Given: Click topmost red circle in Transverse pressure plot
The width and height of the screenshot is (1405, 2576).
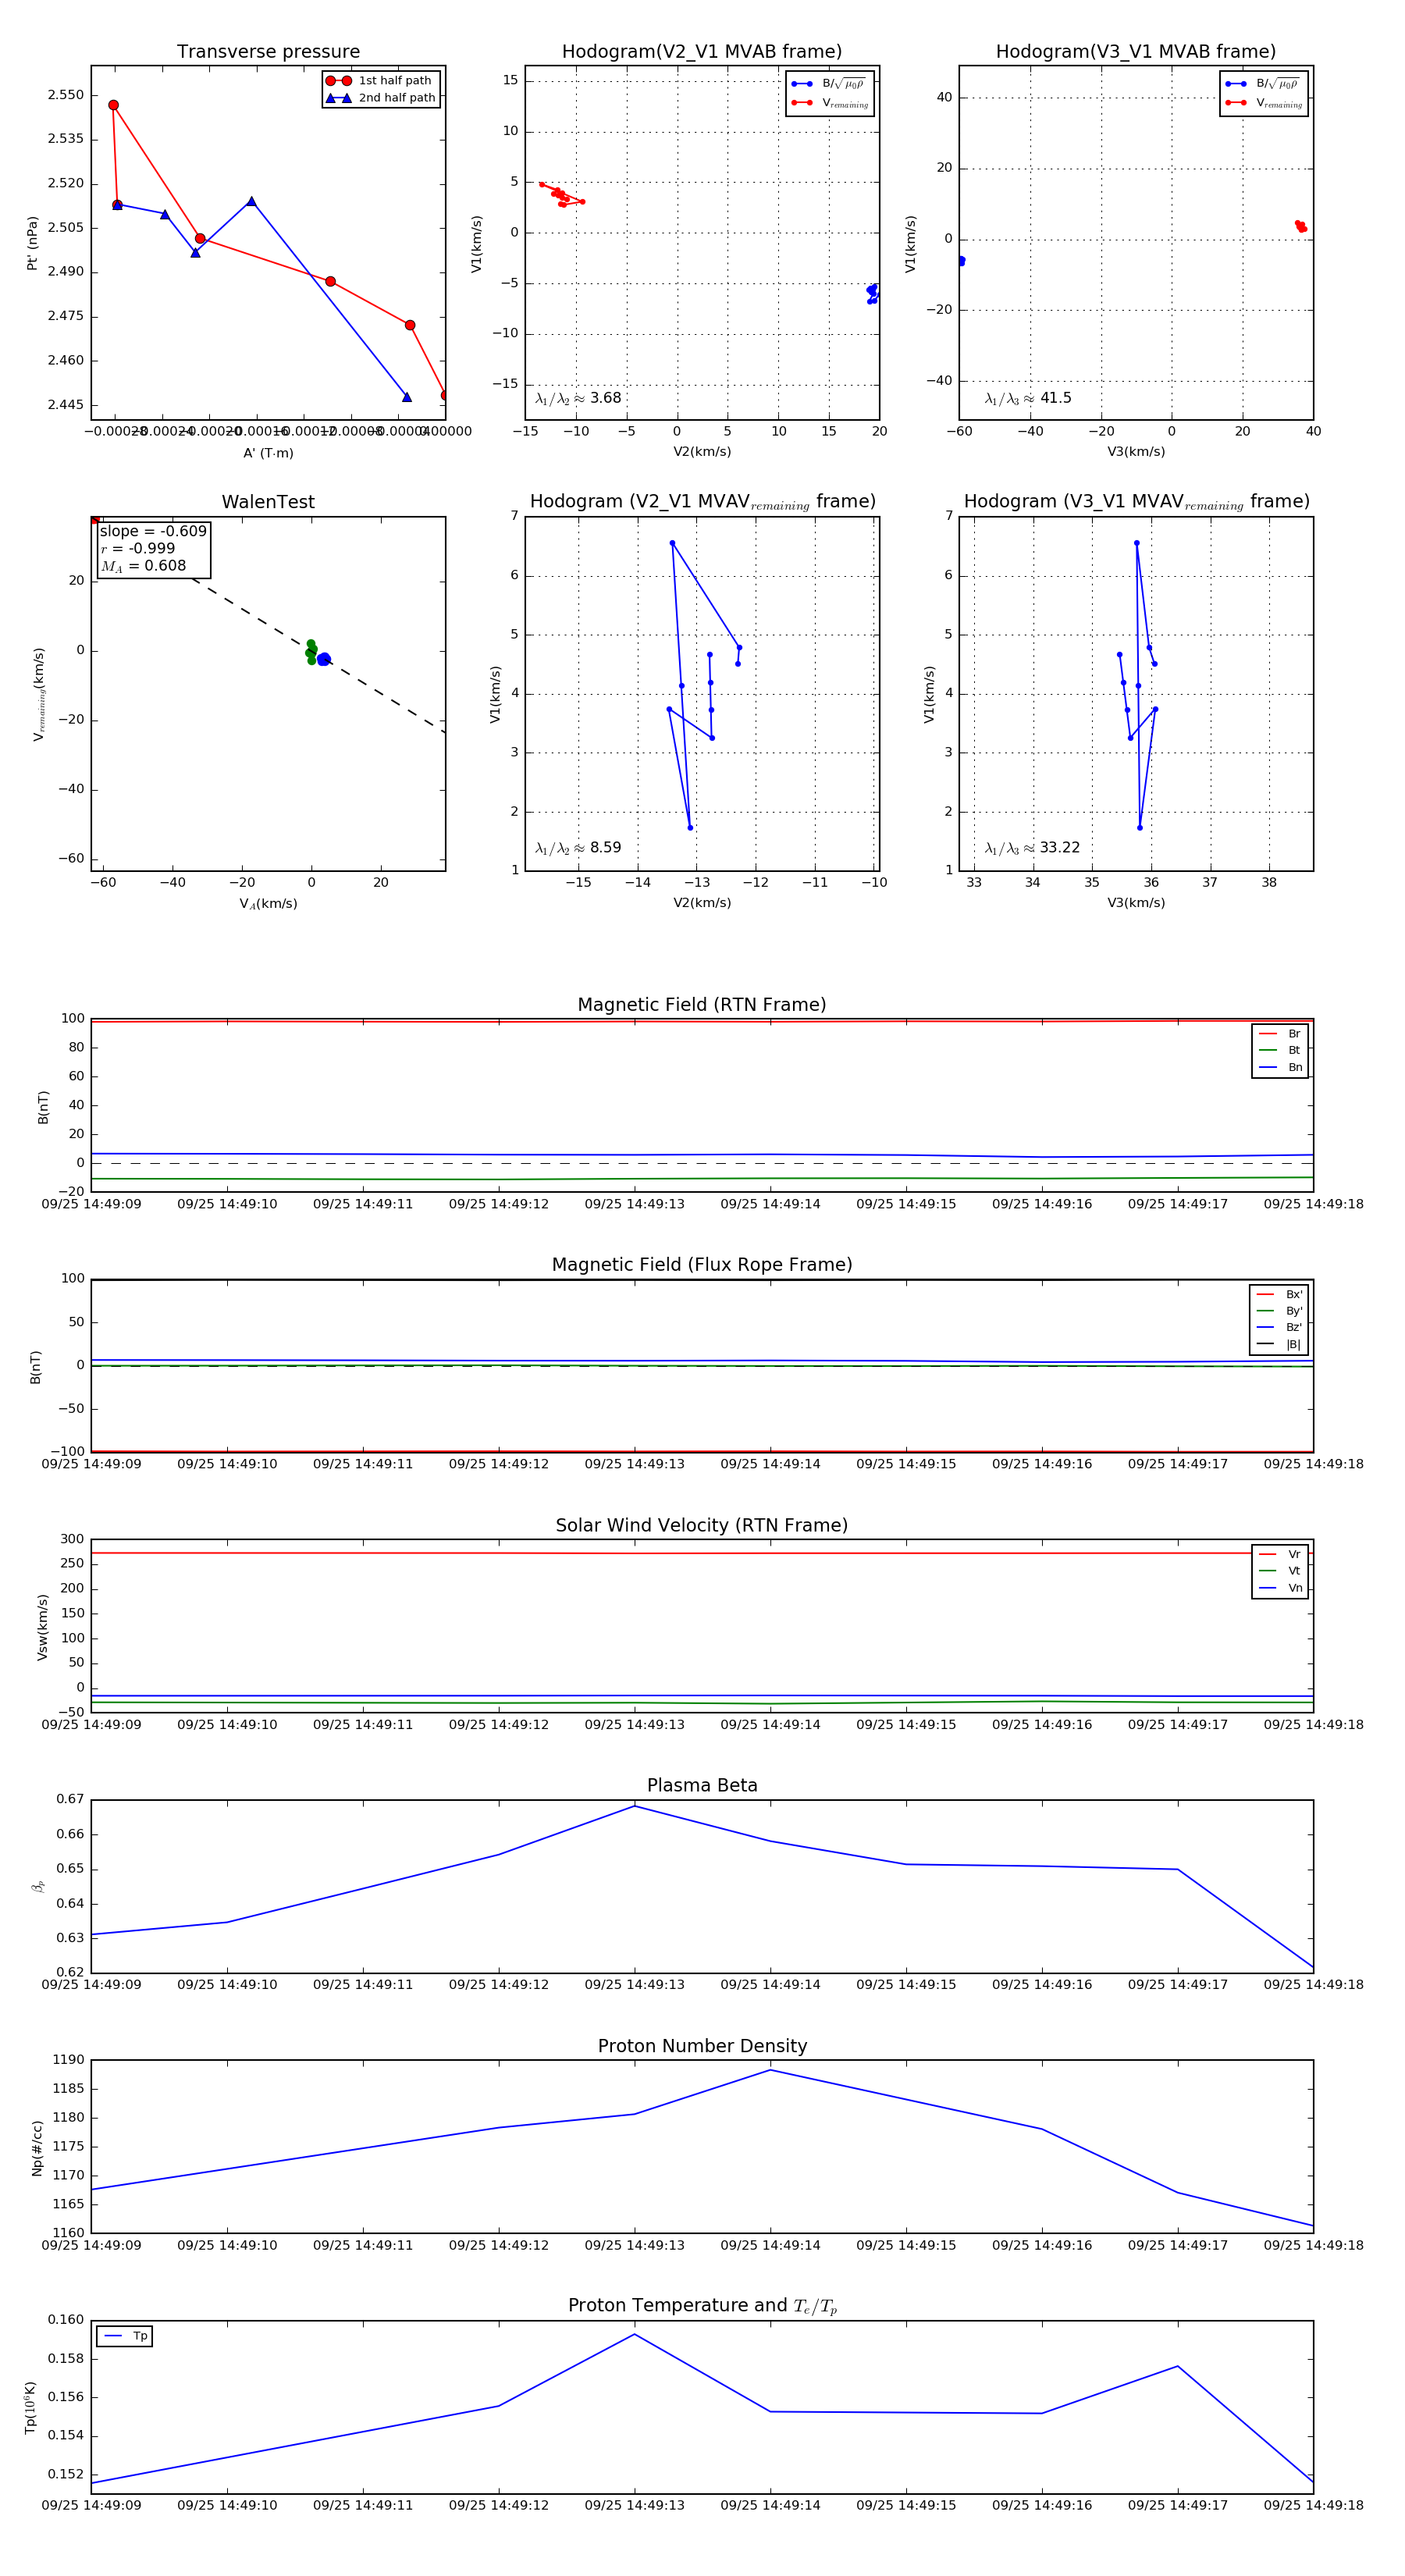Looking at the screenshot, I should 113,105.
